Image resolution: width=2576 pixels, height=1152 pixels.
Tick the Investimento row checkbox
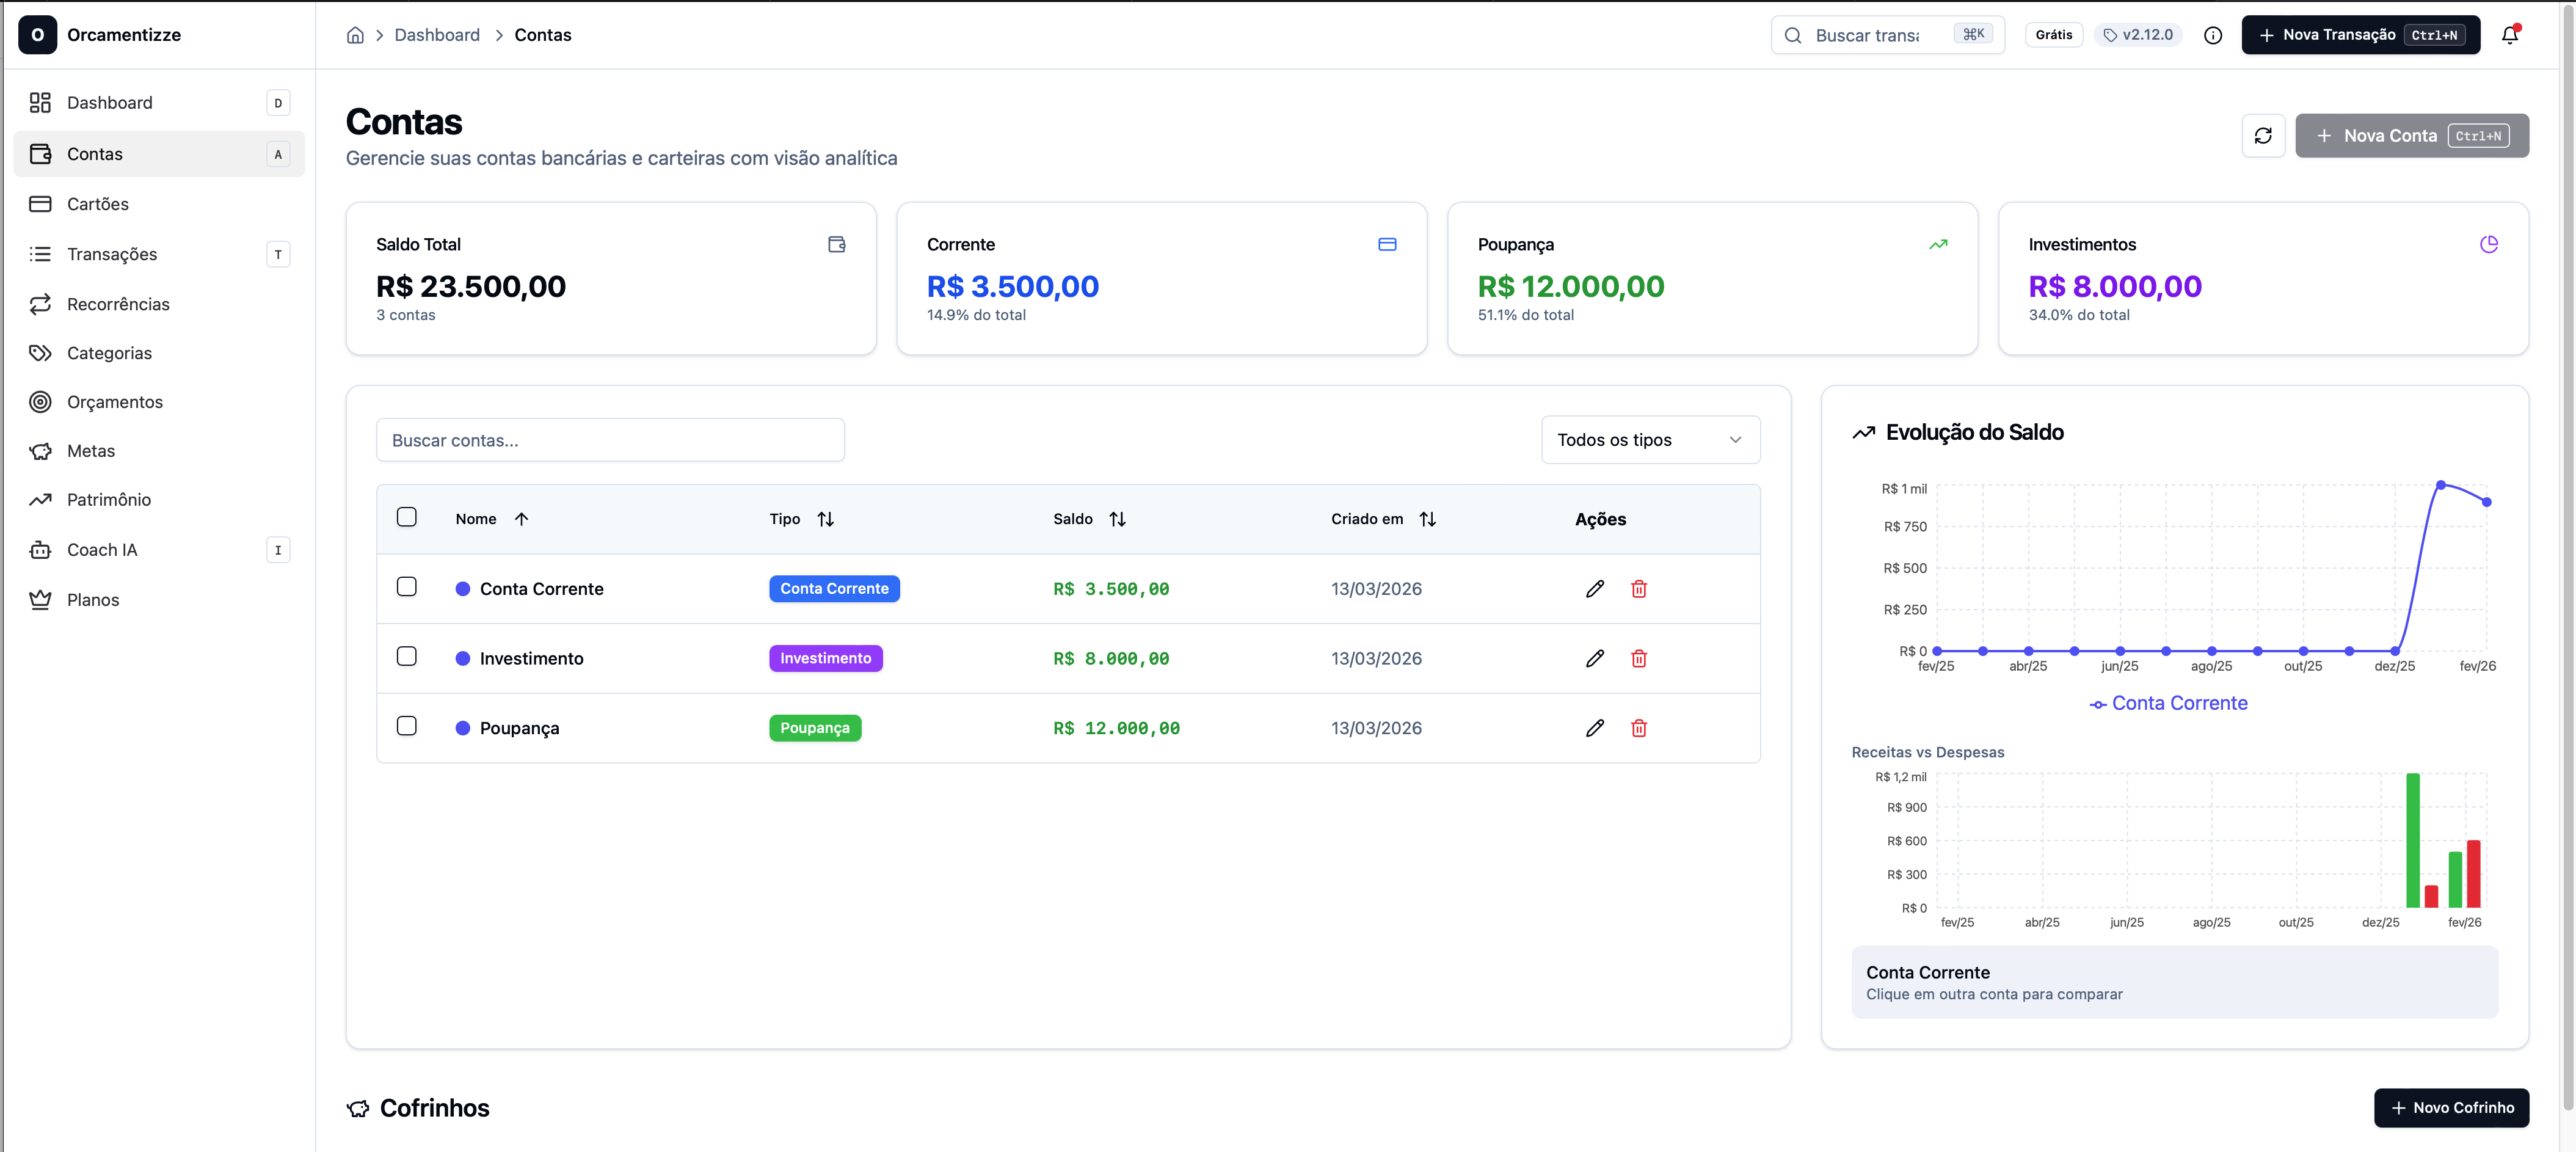407,657
